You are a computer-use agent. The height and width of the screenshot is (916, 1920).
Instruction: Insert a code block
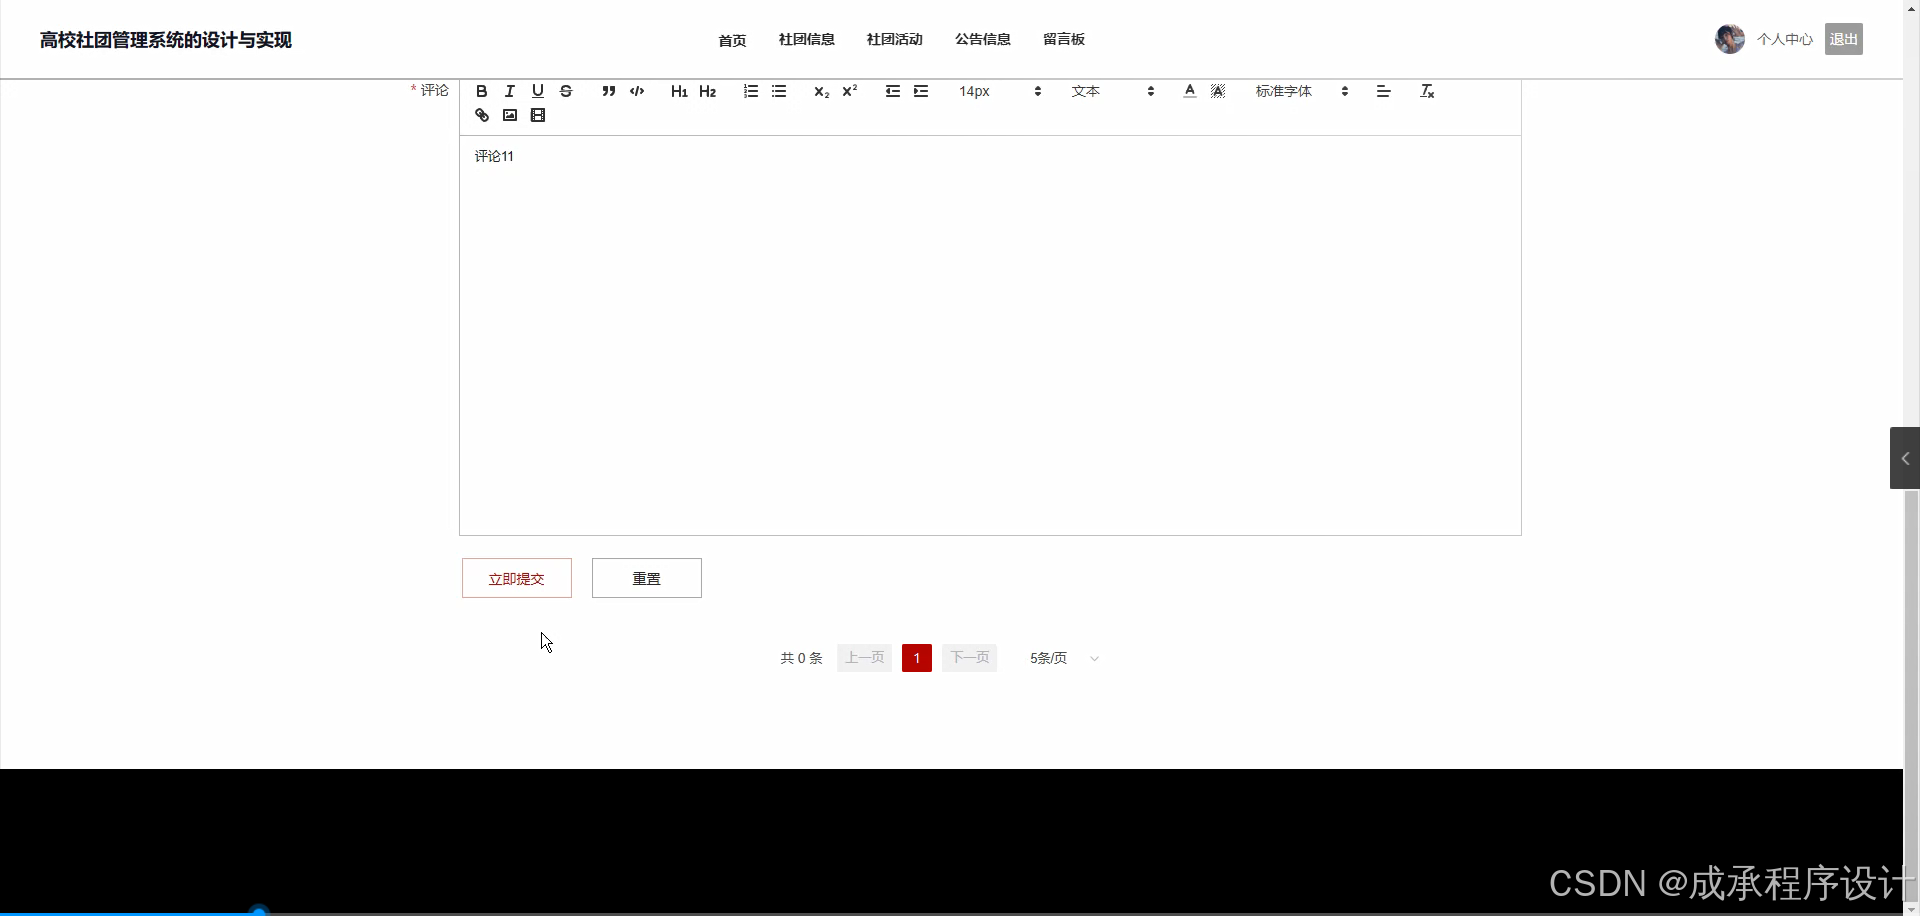[637, 91]
